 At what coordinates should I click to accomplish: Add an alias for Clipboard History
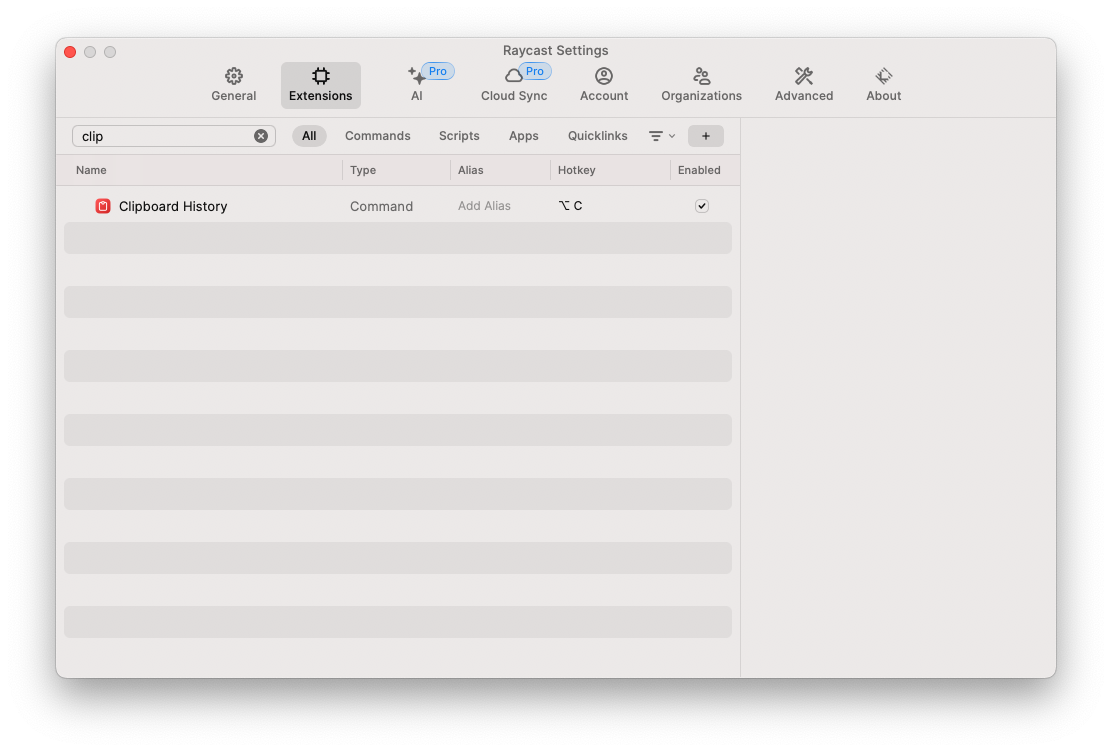click(x=484, y=206)
